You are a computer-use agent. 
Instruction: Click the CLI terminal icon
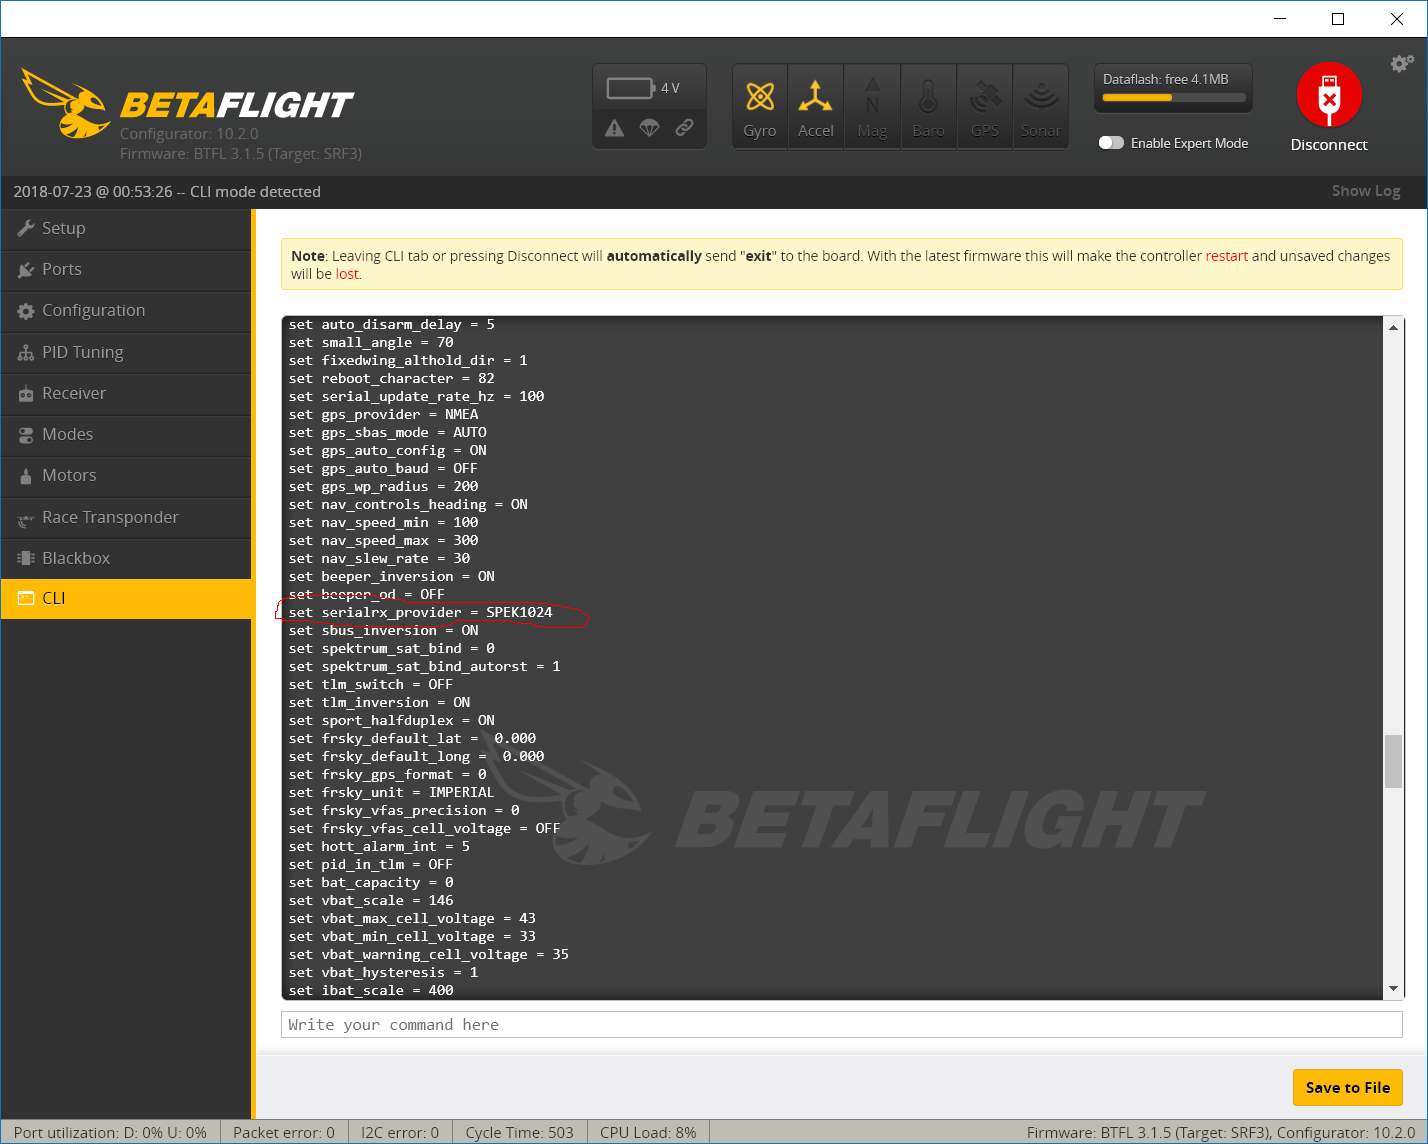[x=26, y=598]
